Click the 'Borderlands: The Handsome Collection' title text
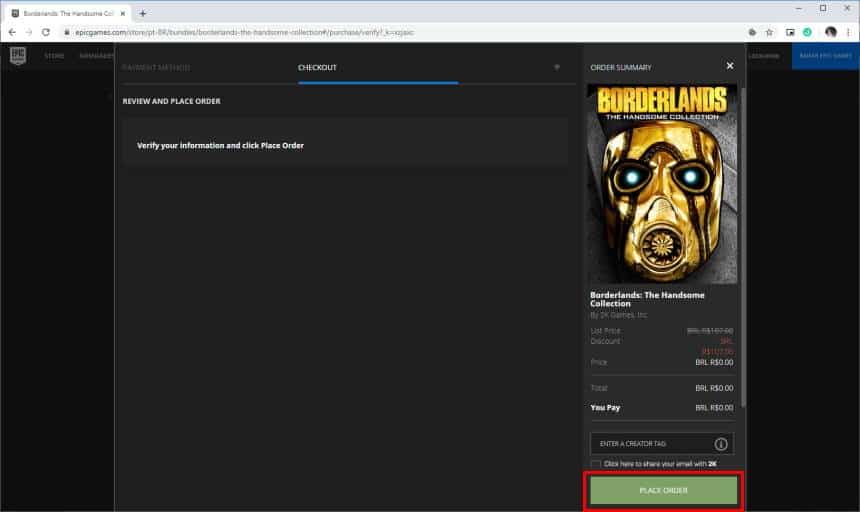860x512 pixels. pos(647,299)
